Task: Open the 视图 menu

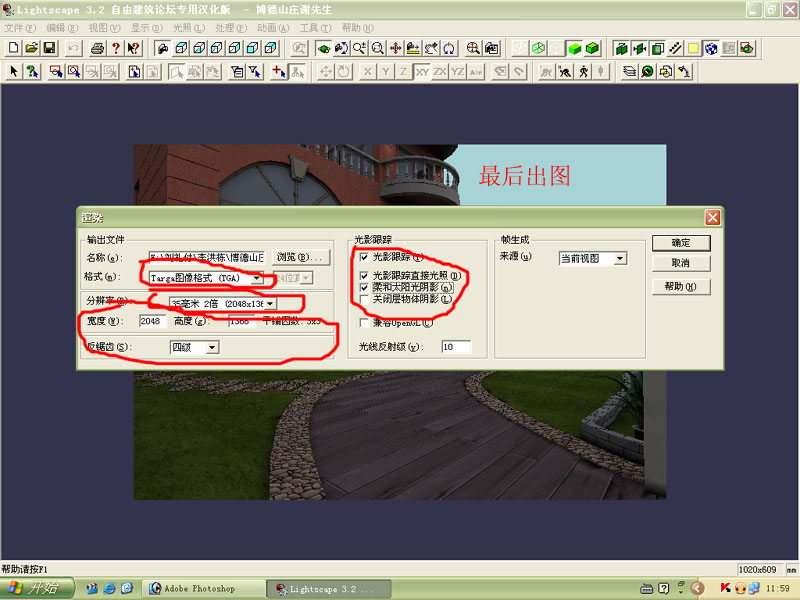Action: [105, 28]
